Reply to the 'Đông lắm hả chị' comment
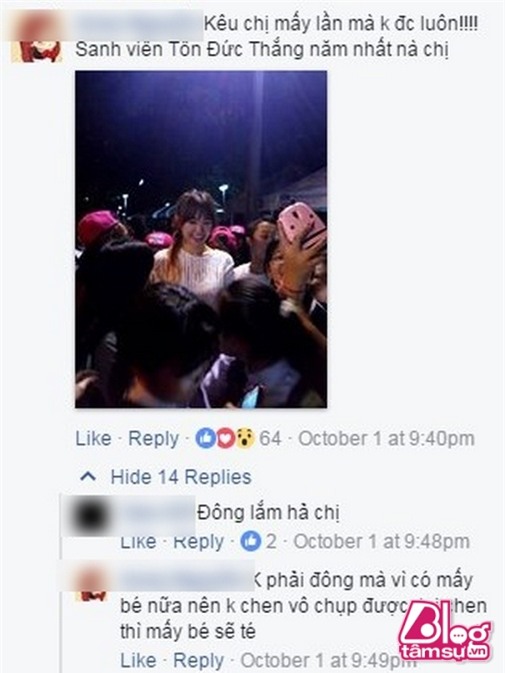 tap(198, 542)
